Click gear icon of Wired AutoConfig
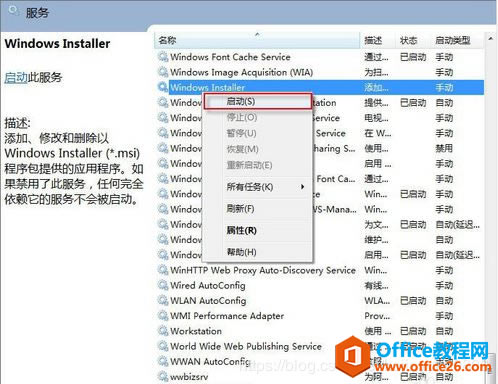Image resolution: width=498 pixels, height=384 pixels. [163, 285]
